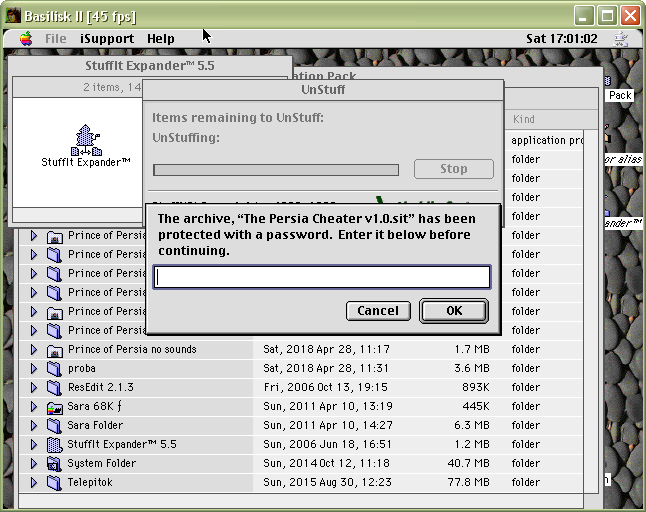646x512 pixels.
Task: Click the '40.7 MB' size of System Folder
Action: click(468, 463)
